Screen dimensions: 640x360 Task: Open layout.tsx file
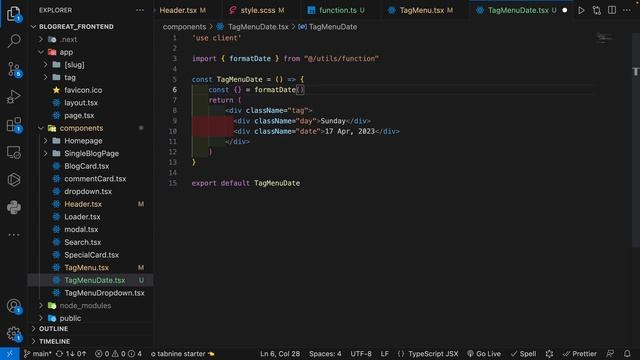click(80, 103)
